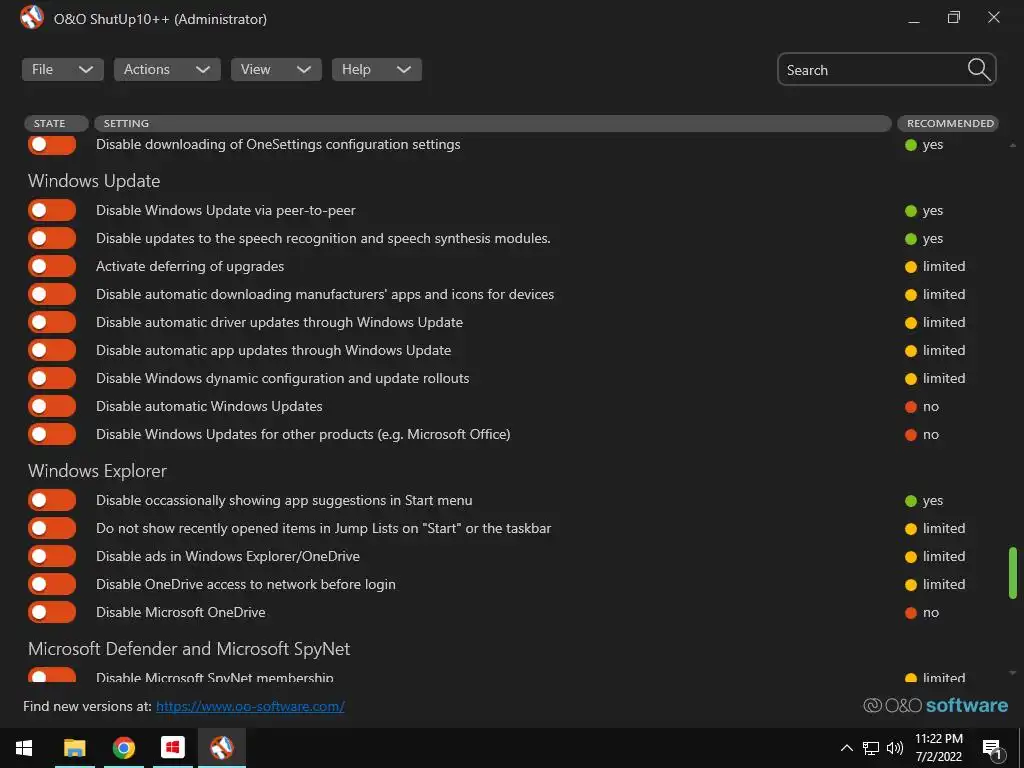Toggle Disable automatic Windows Updates switch
Image resolution: width=1024 pixels, height=768 pixels.
coord(52,406)
